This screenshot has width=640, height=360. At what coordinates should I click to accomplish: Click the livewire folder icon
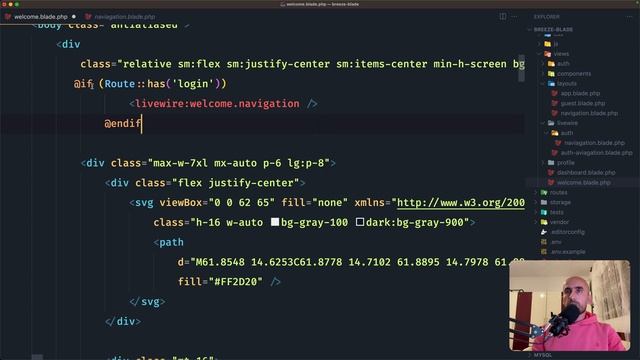pyautogui.click(x=551, y=123)
